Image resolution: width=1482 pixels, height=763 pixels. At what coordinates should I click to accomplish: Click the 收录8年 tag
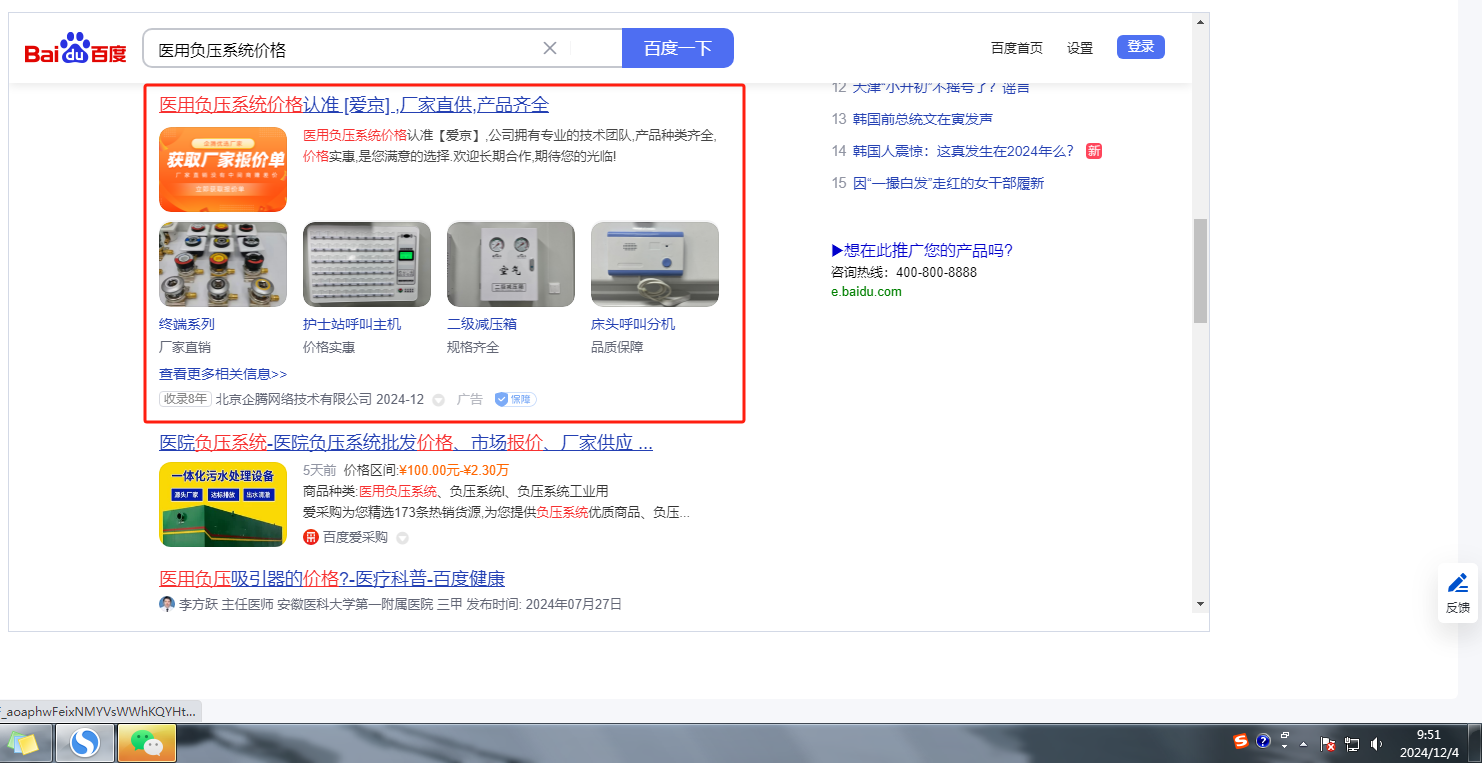pyautogui.click(x=185, y=399)
